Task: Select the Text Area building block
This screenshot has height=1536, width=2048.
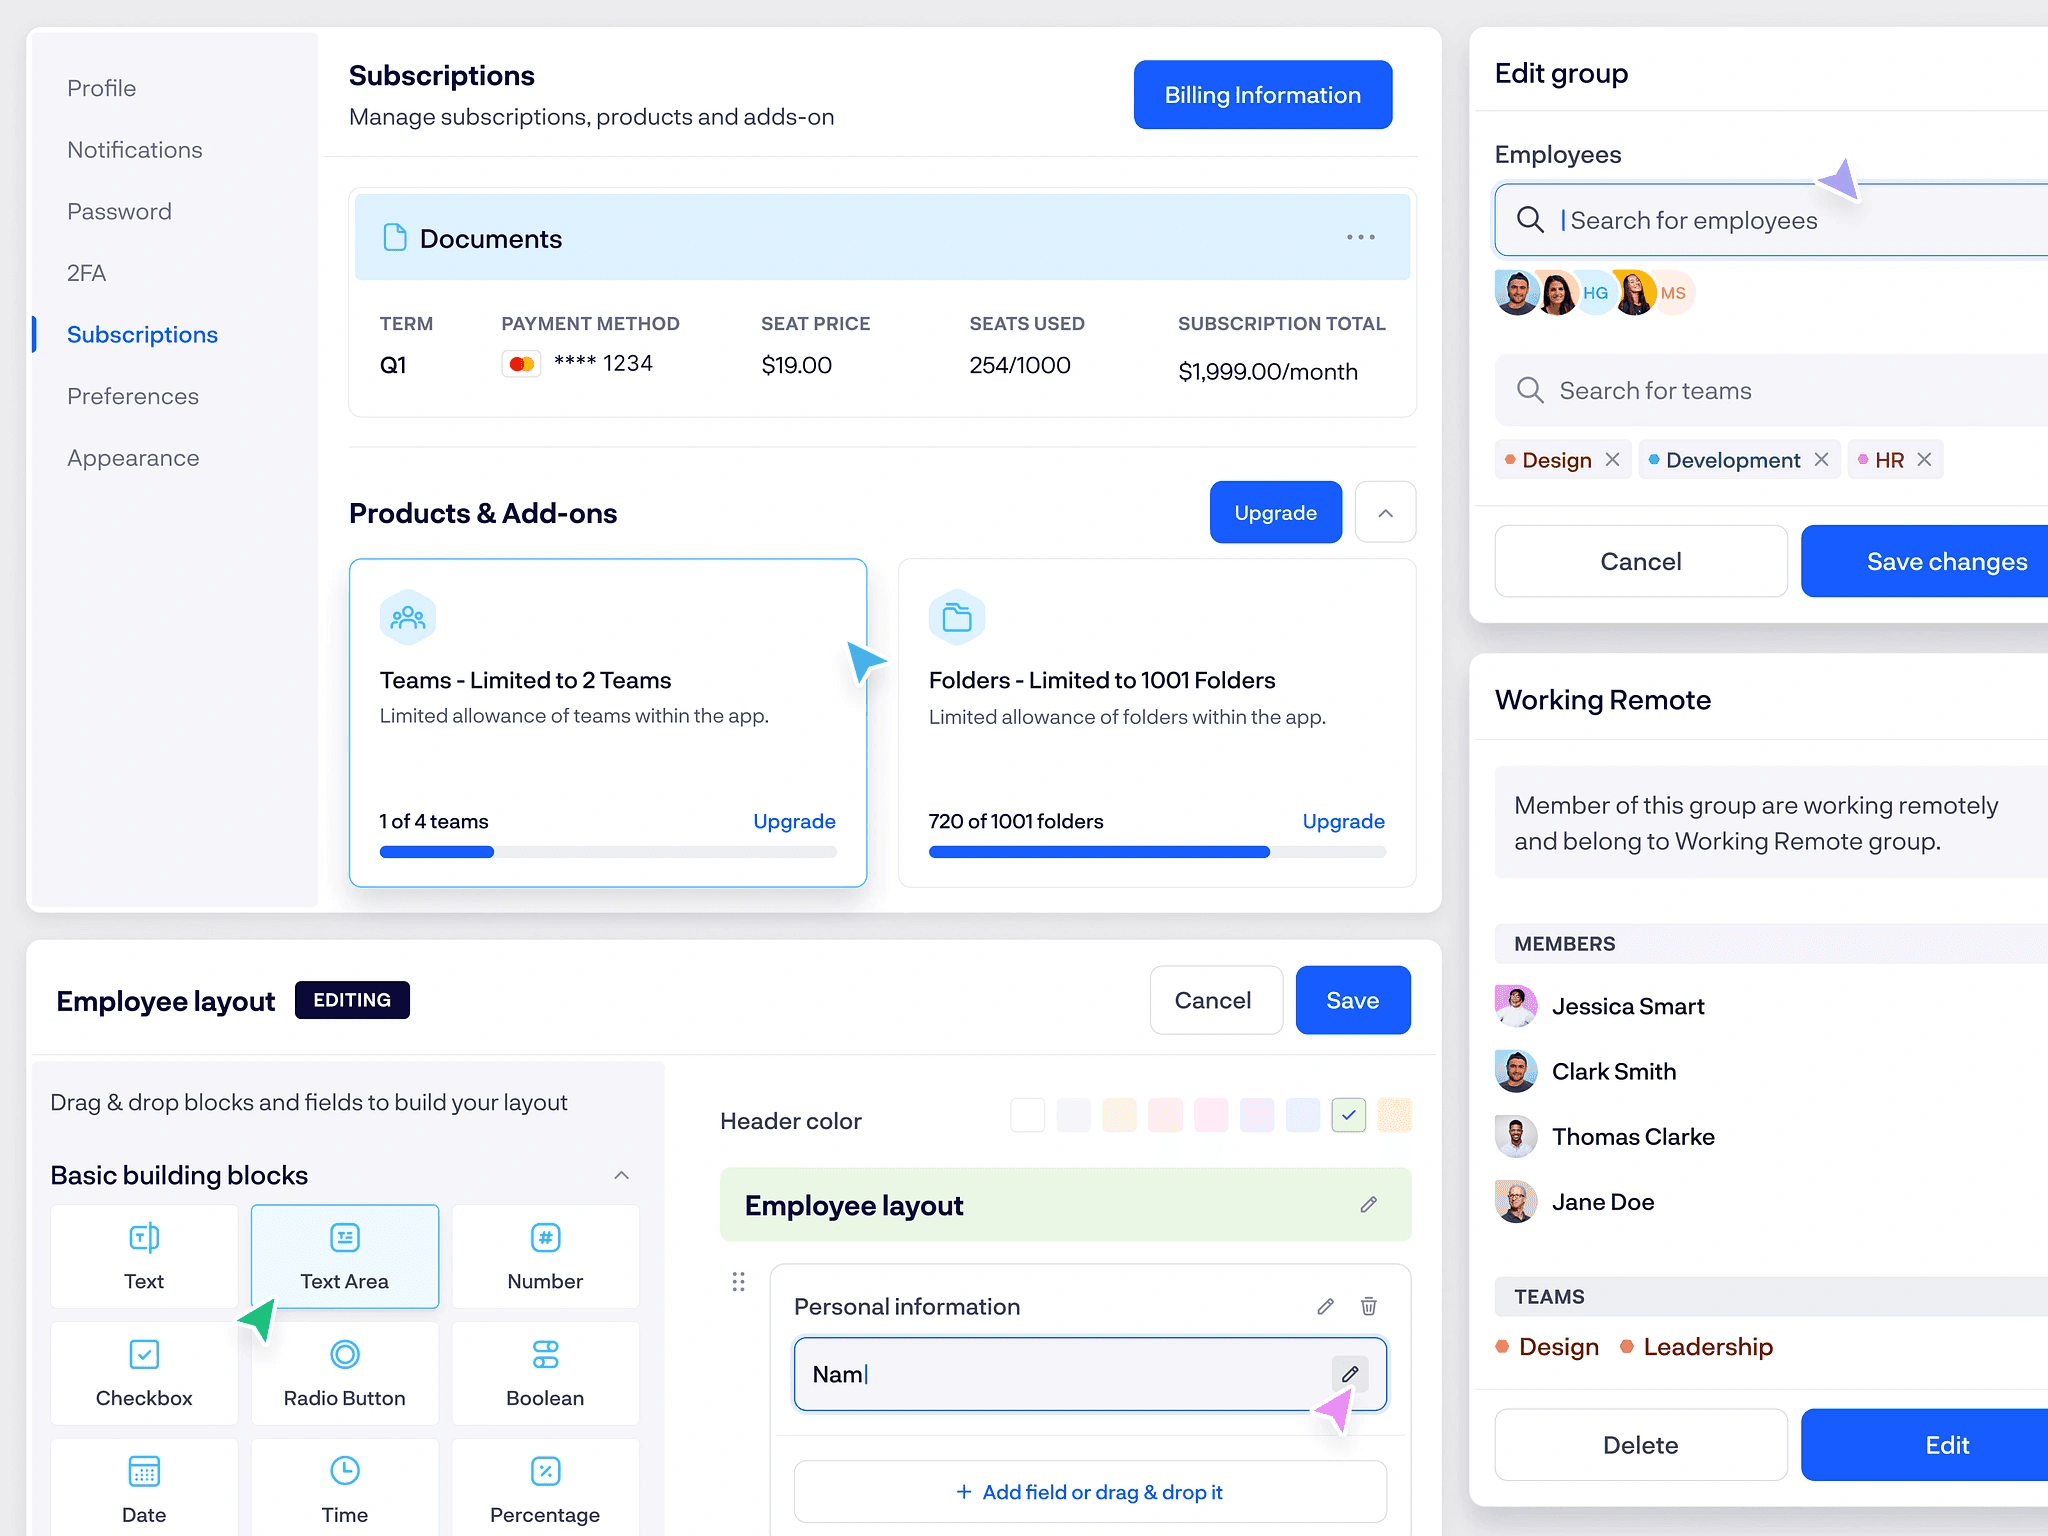Action: click(345, 1256)
